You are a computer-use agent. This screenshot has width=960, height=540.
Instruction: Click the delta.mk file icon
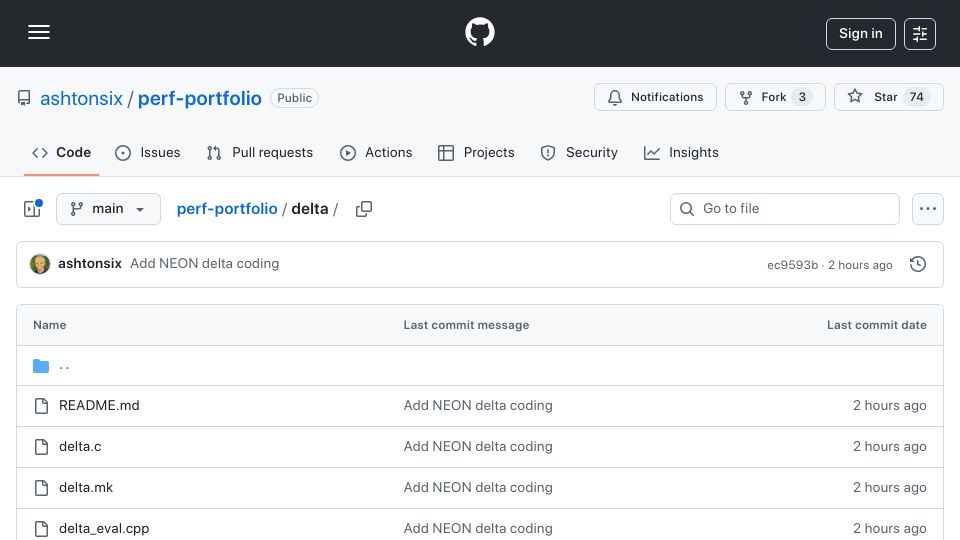pyautogui.click(x=41, y=488)
